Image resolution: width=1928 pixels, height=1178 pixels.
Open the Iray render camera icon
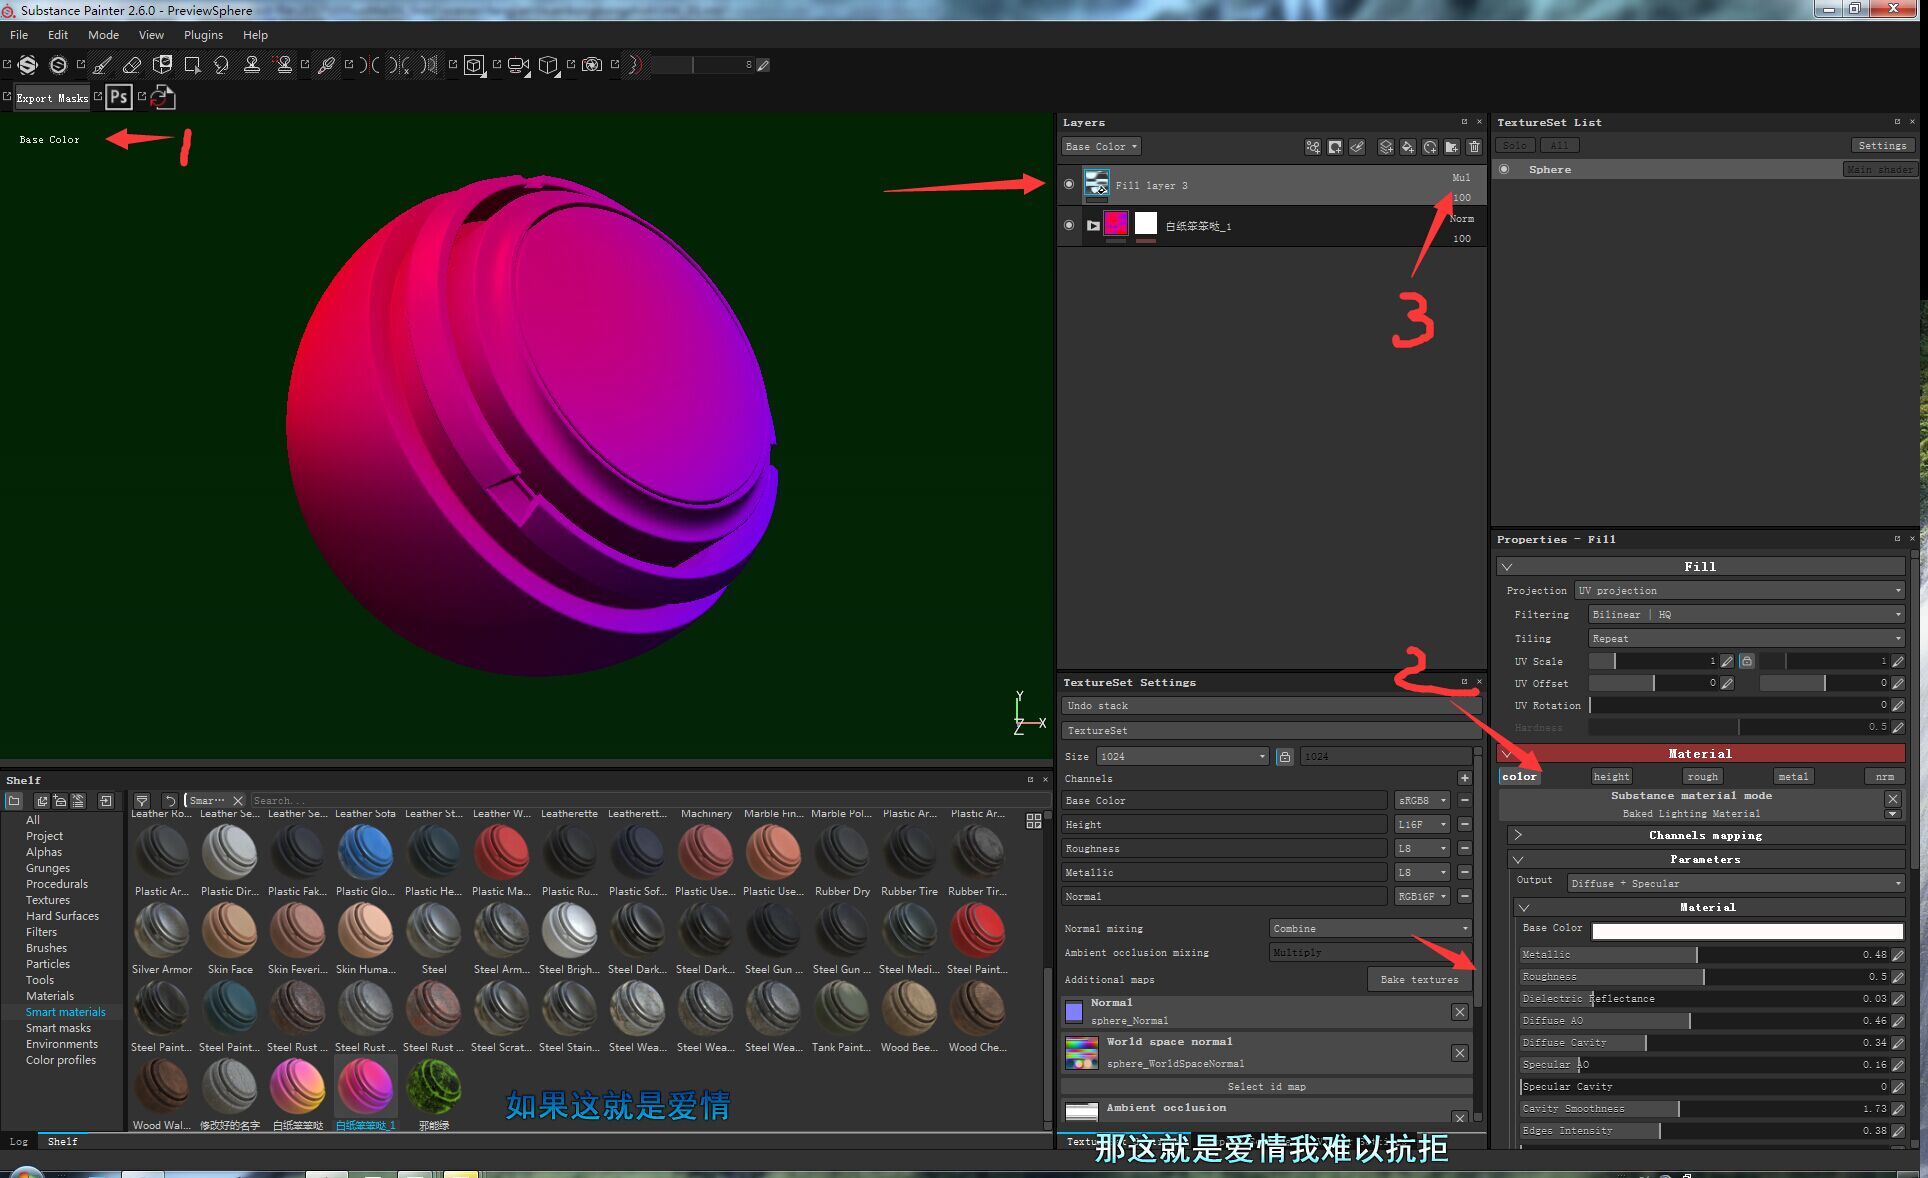click(592, 65)
